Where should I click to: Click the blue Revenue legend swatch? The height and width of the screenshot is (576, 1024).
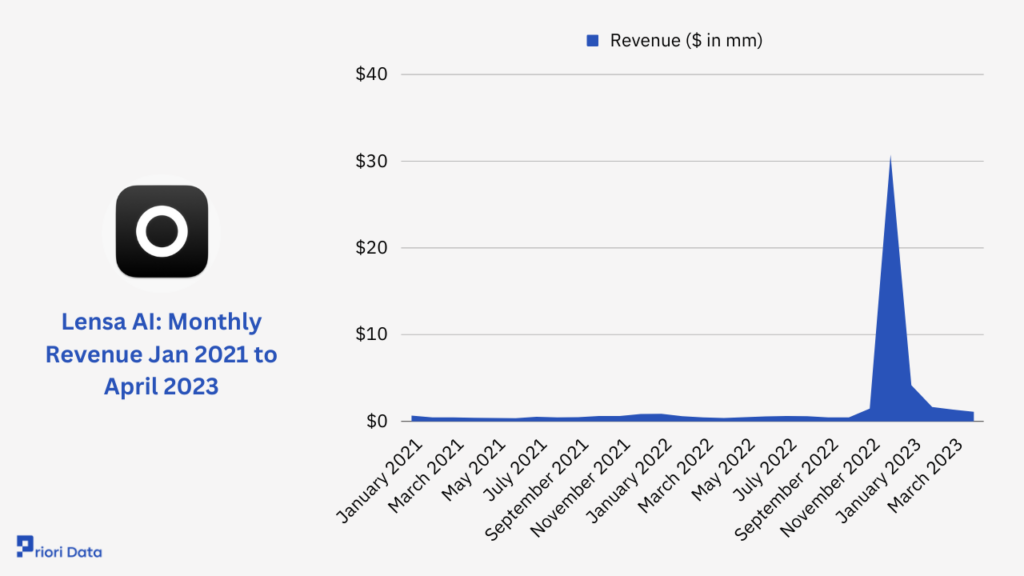(592, 40)
